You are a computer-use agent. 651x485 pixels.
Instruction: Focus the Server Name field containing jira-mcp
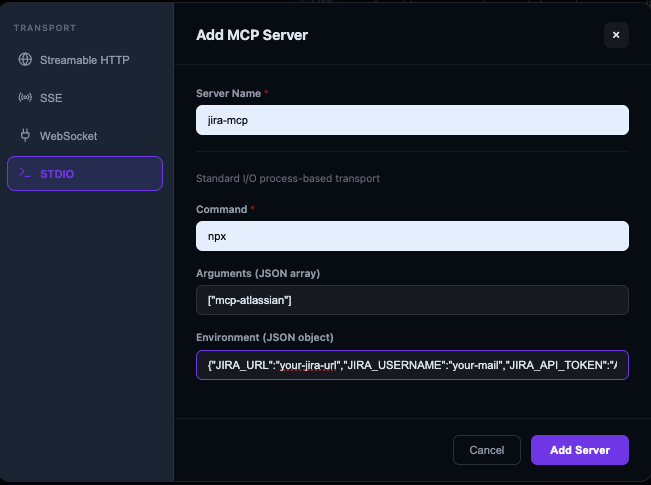click(x=412, y=120)
